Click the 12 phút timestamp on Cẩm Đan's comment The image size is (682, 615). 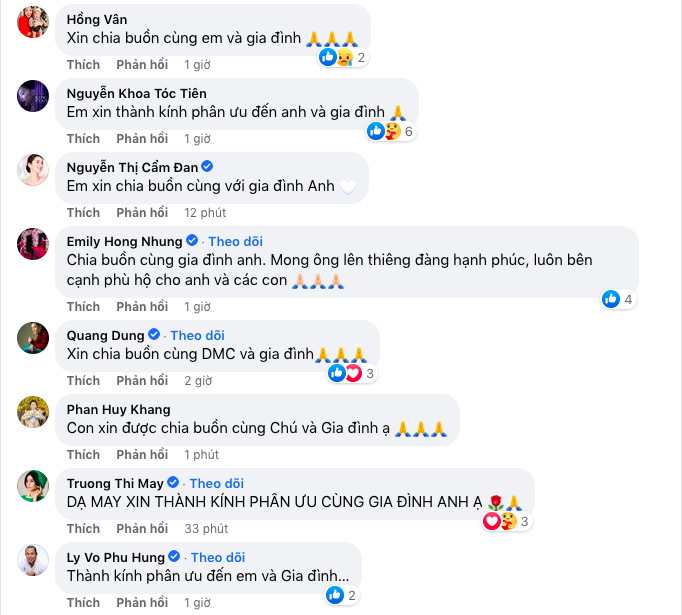coord(206,213)
